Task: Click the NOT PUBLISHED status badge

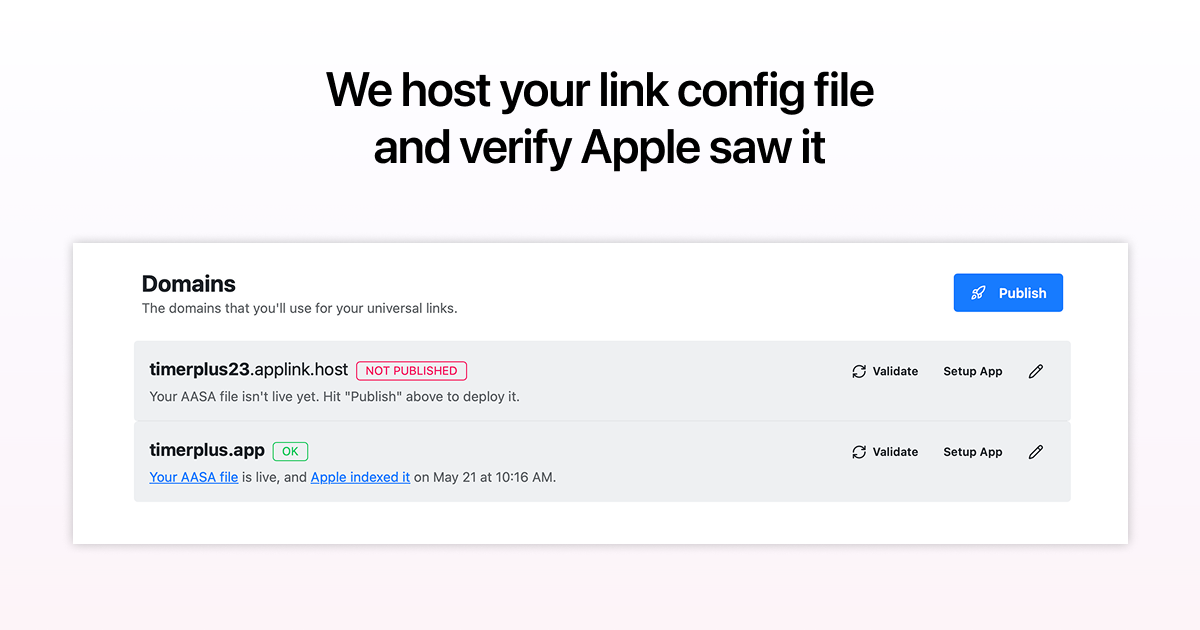Action: [411, 370]
